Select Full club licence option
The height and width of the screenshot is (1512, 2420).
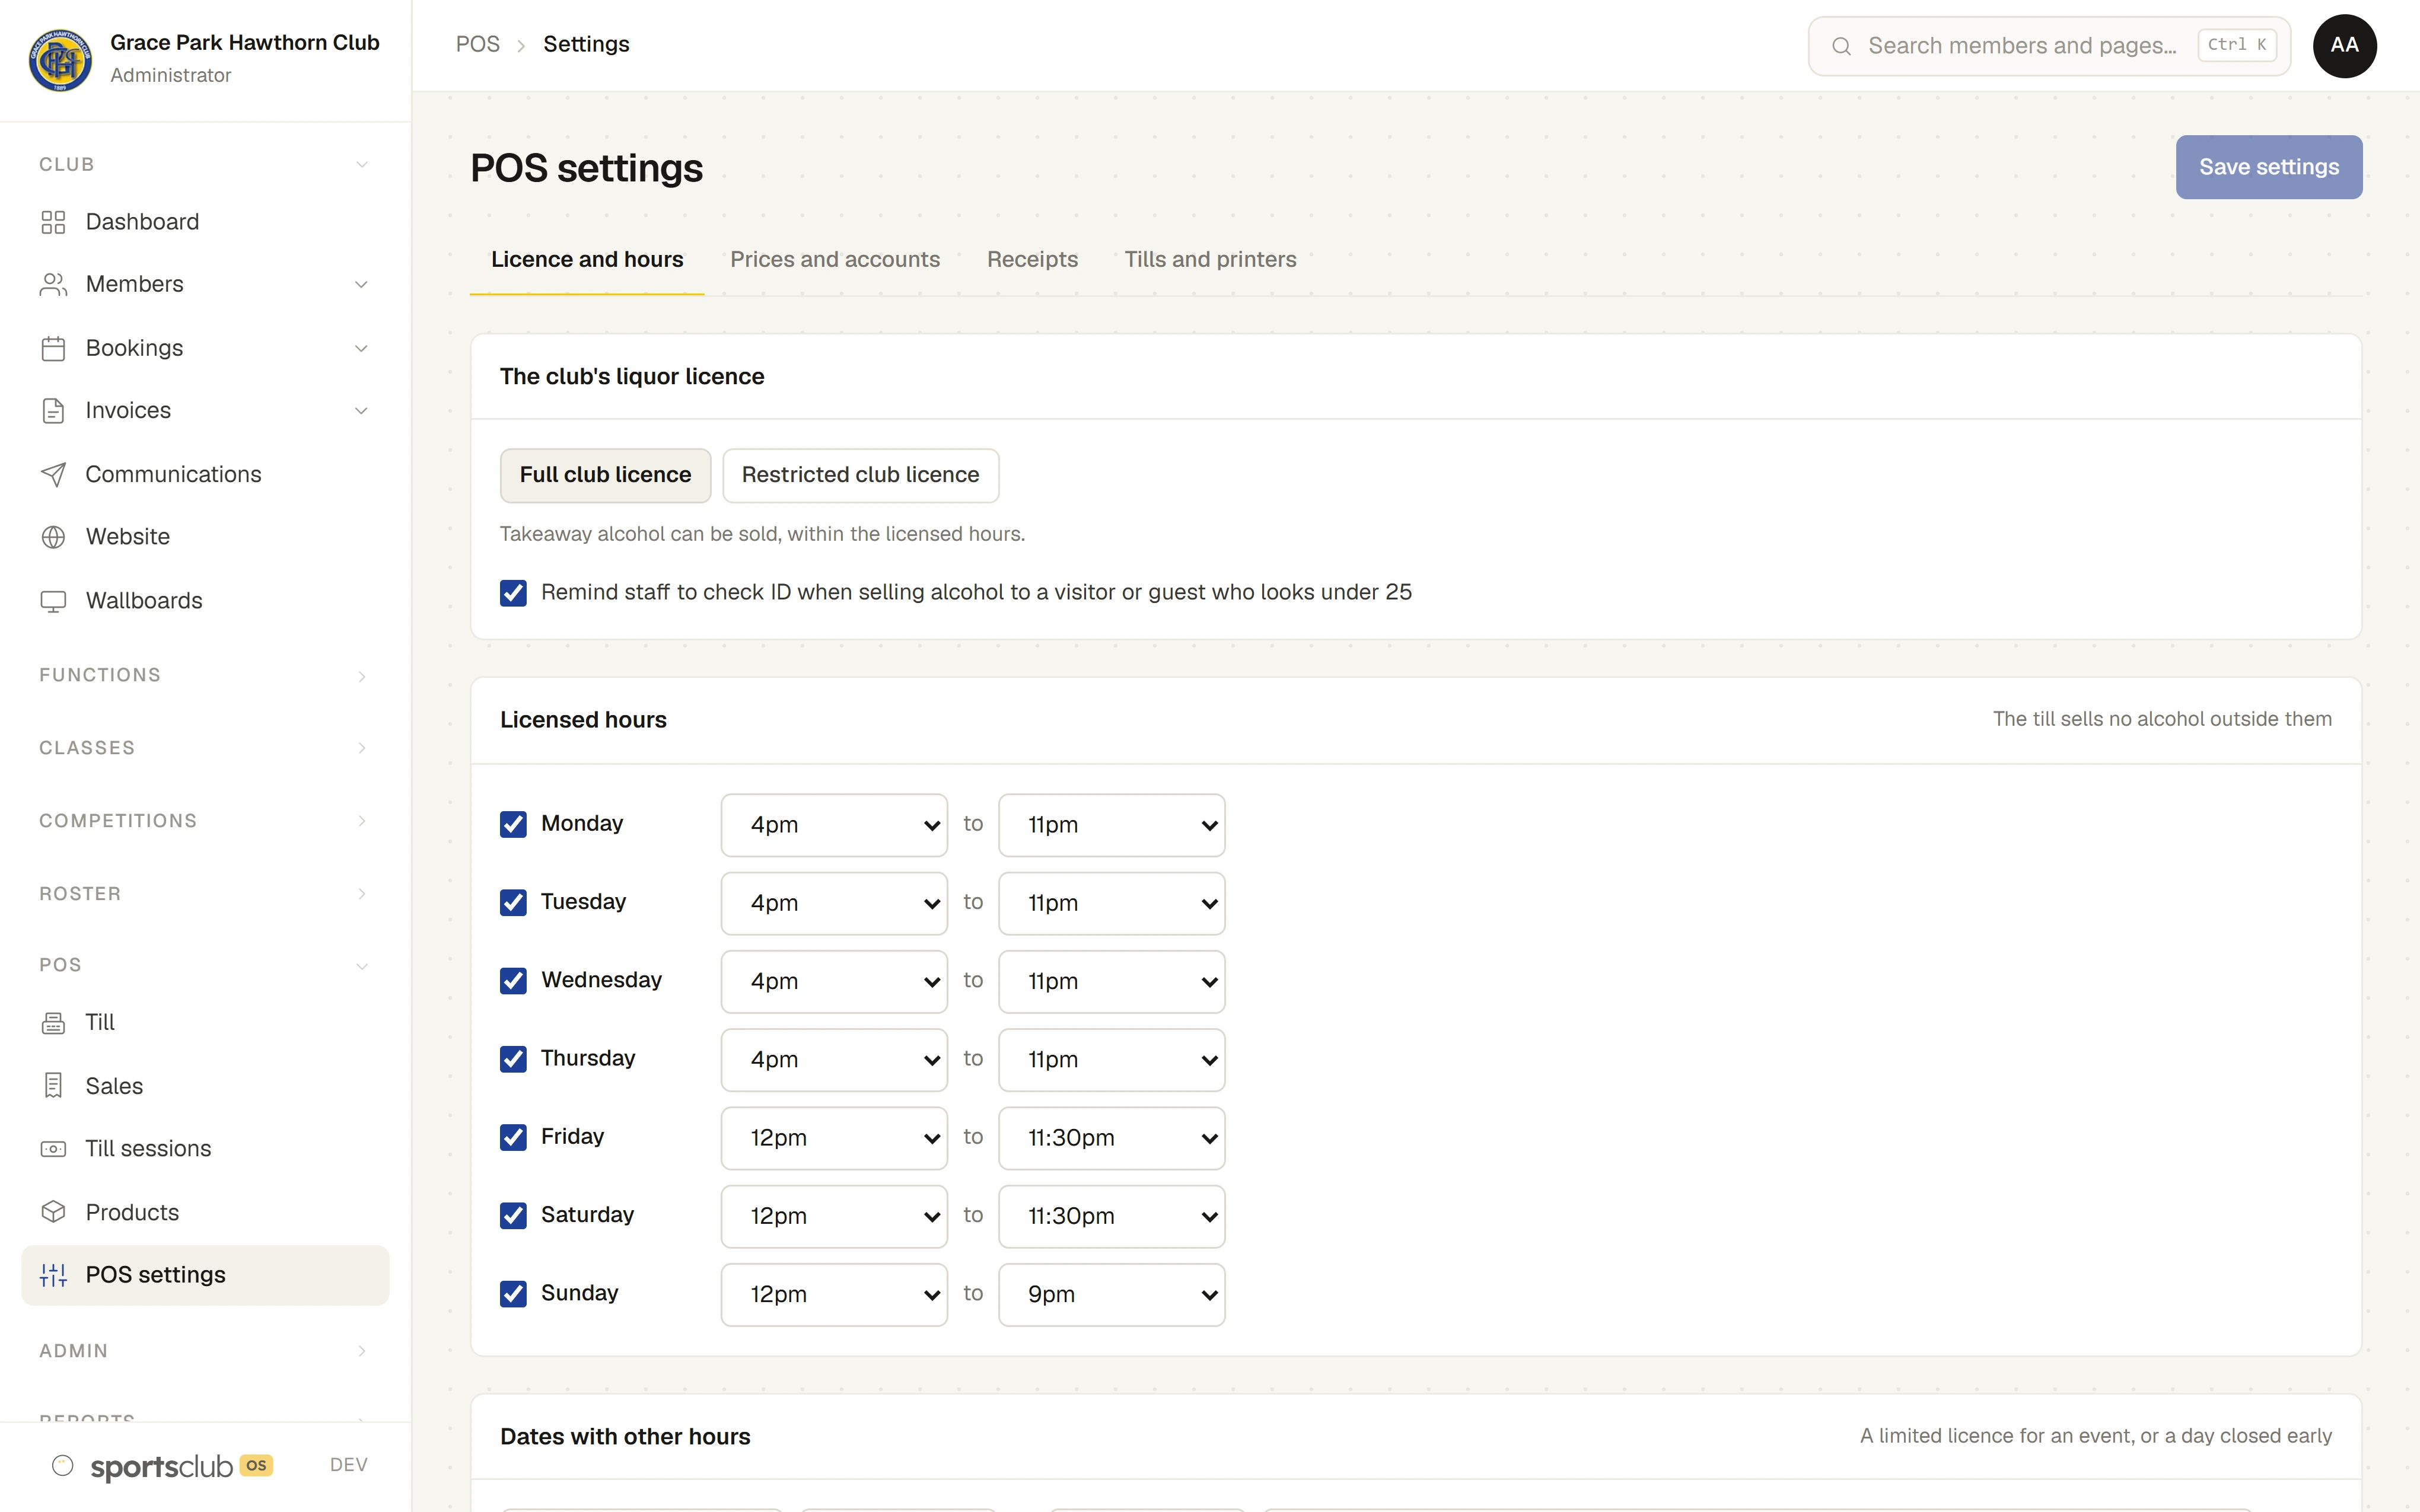click(605, 475)
